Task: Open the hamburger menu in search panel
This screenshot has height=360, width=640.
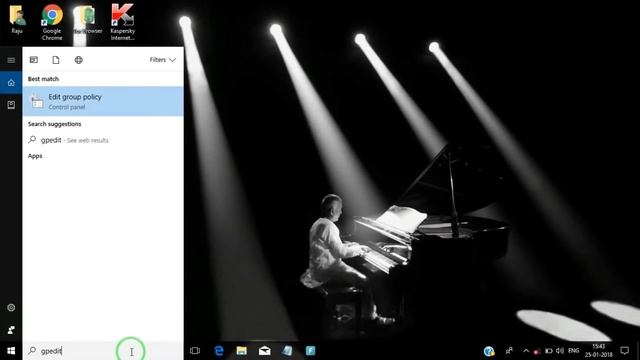Action: pos(11,60)
